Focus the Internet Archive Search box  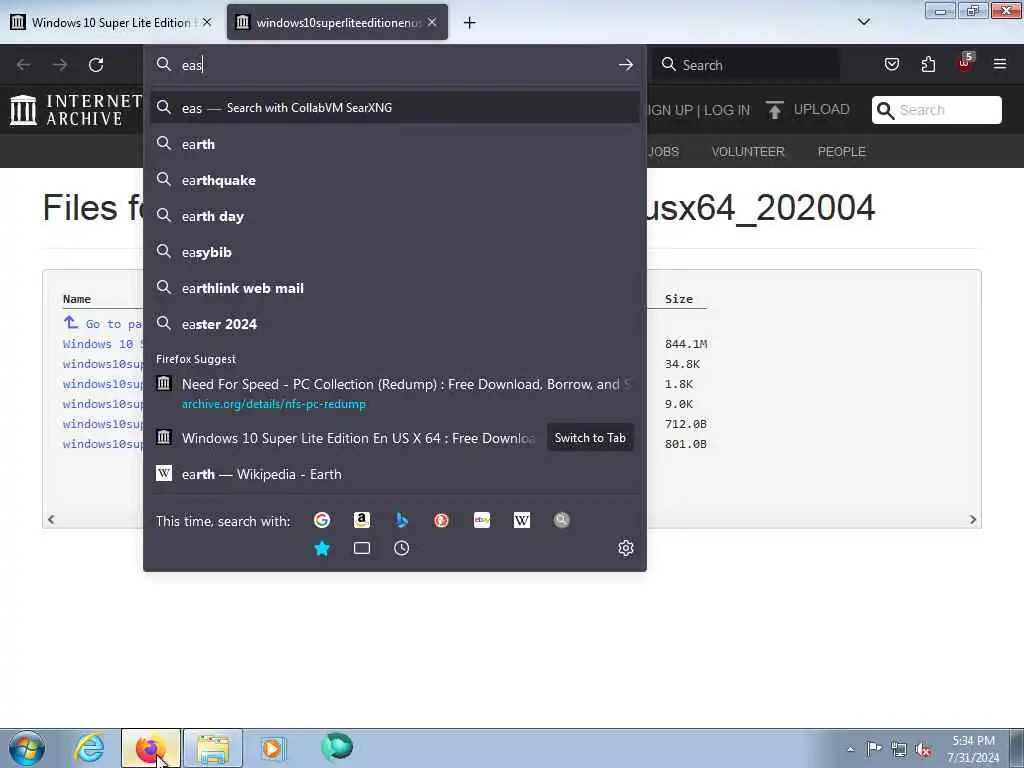coord(936,110)
